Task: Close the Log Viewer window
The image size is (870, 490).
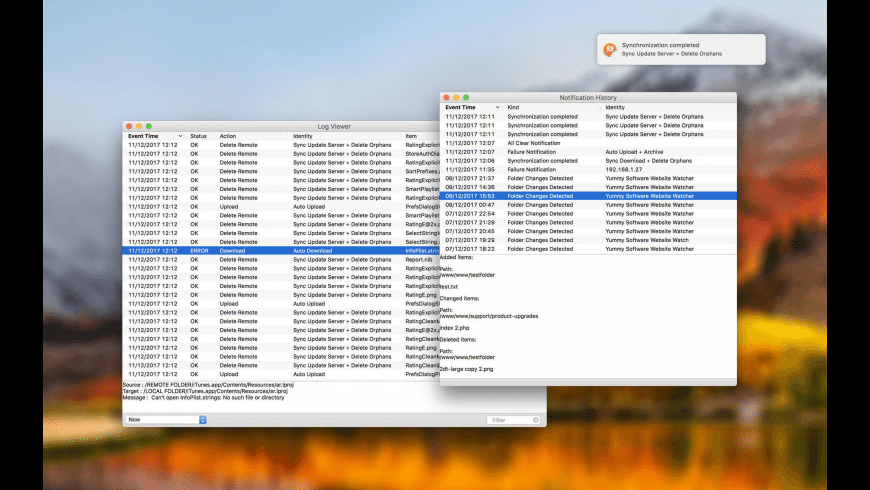Action: [129, 127]
